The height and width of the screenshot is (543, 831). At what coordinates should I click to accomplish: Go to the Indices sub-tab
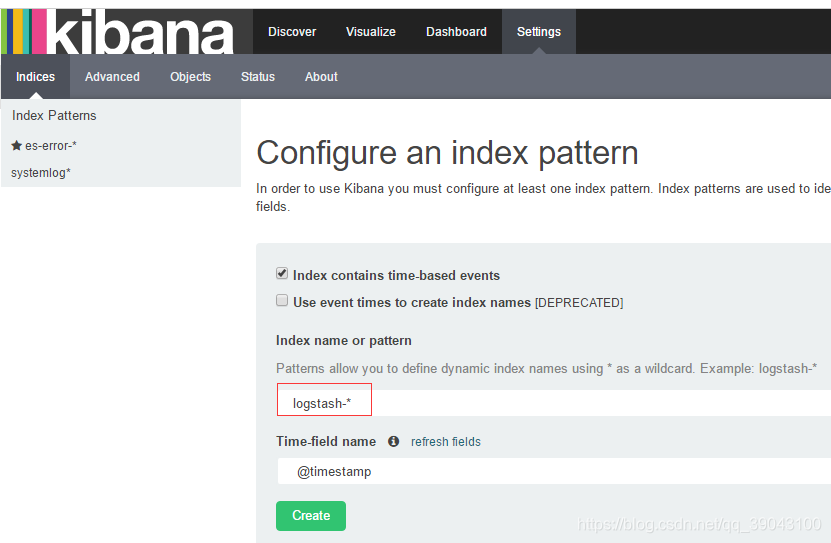pos(36,77)
